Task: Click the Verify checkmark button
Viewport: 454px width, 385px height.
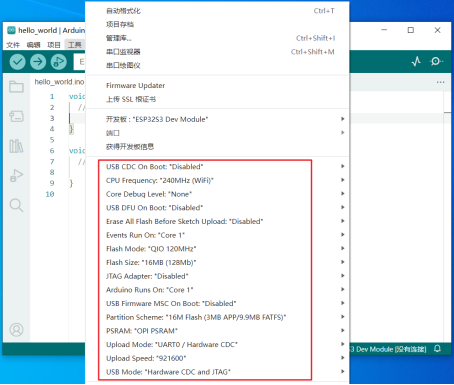Action: click(18, 62)
